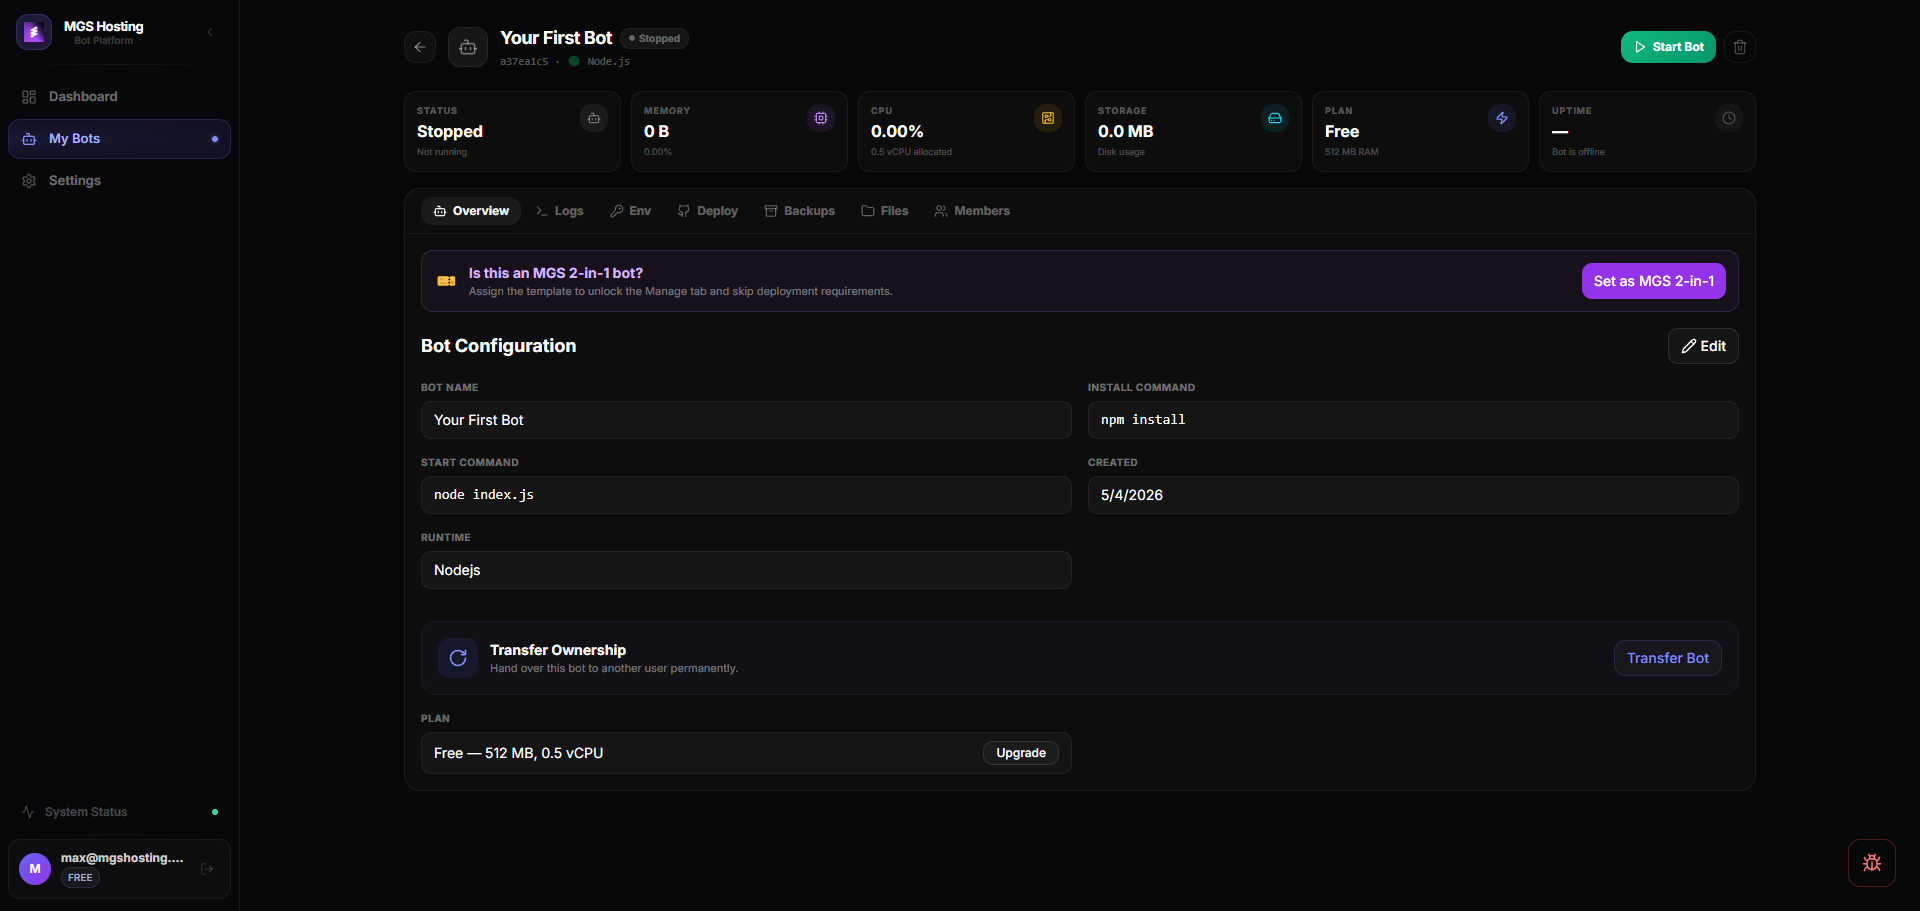Open the Dashboard page
This screenshot has height=911, width=1920.
pos(119,97)
